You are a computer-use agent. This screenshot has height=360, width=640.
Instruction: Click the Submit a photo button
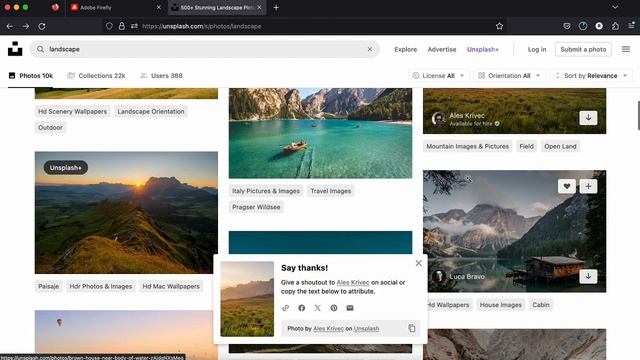pos(583,49)
